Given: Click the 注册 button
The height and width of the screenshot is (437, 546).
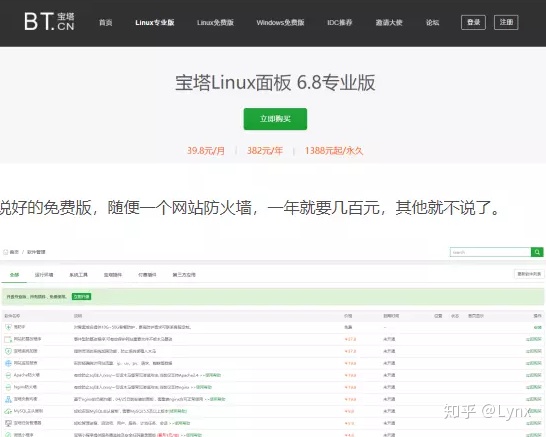Looking at the screenshot, I should coord(506,22).
